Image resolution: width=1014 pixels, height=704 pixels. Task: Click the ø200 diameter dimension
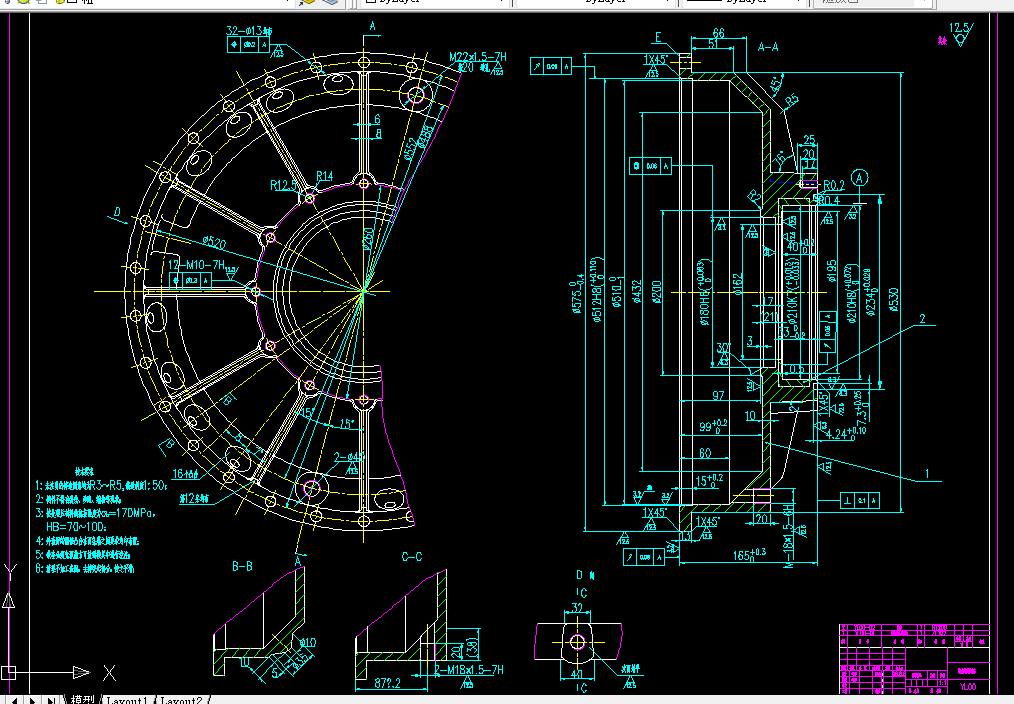coord(656,292)
